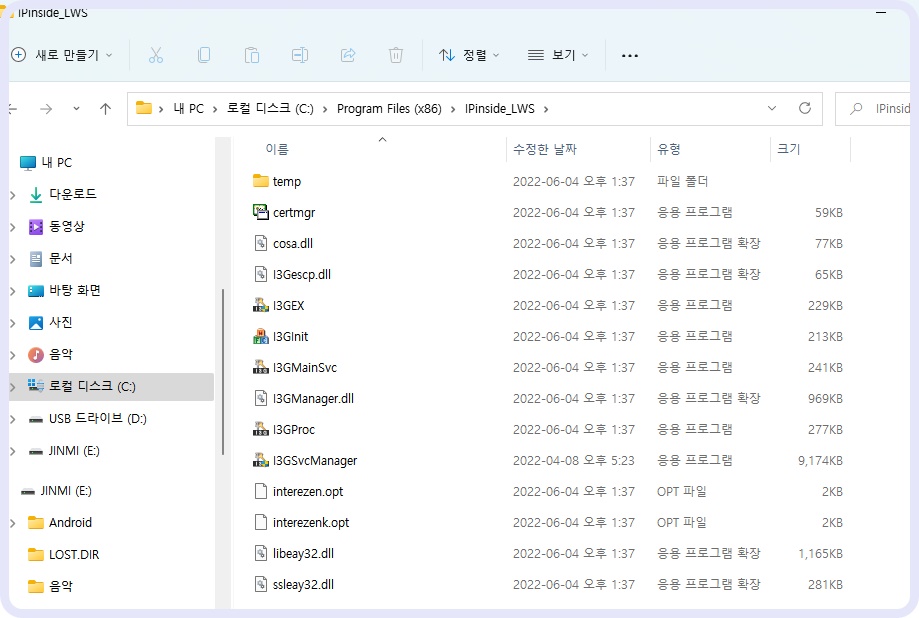This screenshot has width=919, height=618.
Task: Select the temp folder icon
Action: pyautogui.click(x=260, y=181)
